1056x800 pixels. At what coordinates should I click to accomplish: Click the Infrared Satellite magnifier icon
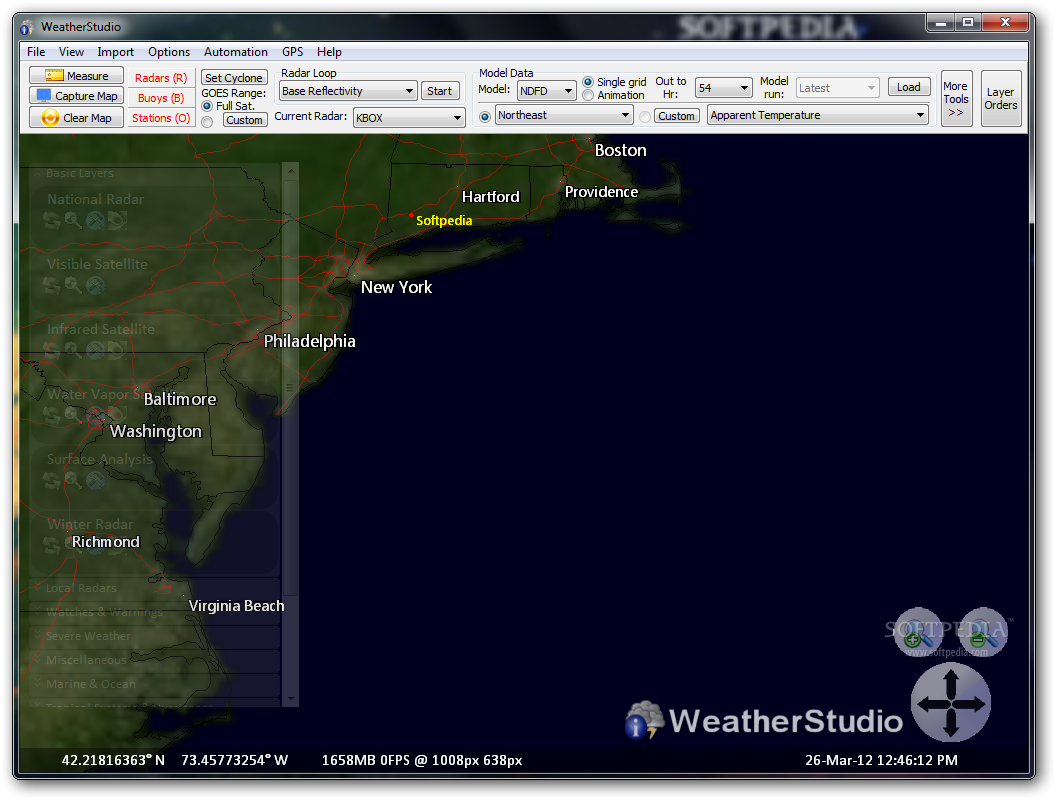tap(73, 350)
